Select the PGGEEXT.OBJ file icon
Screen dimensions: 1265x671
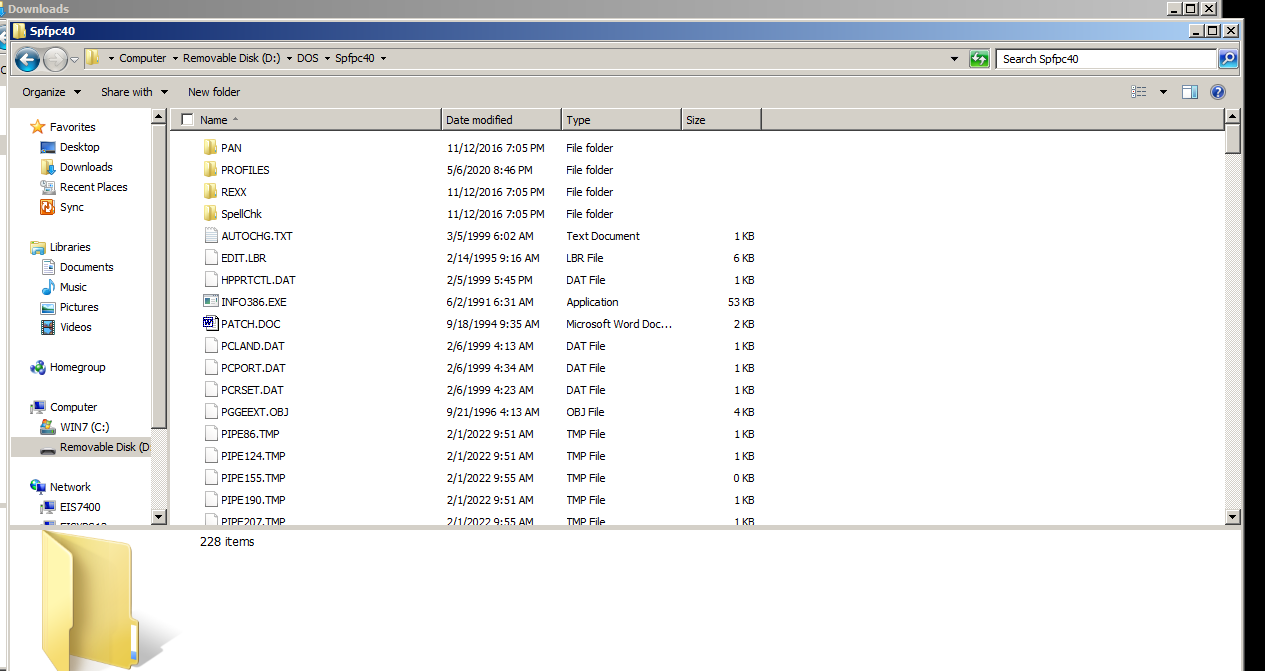click(210, 412)
